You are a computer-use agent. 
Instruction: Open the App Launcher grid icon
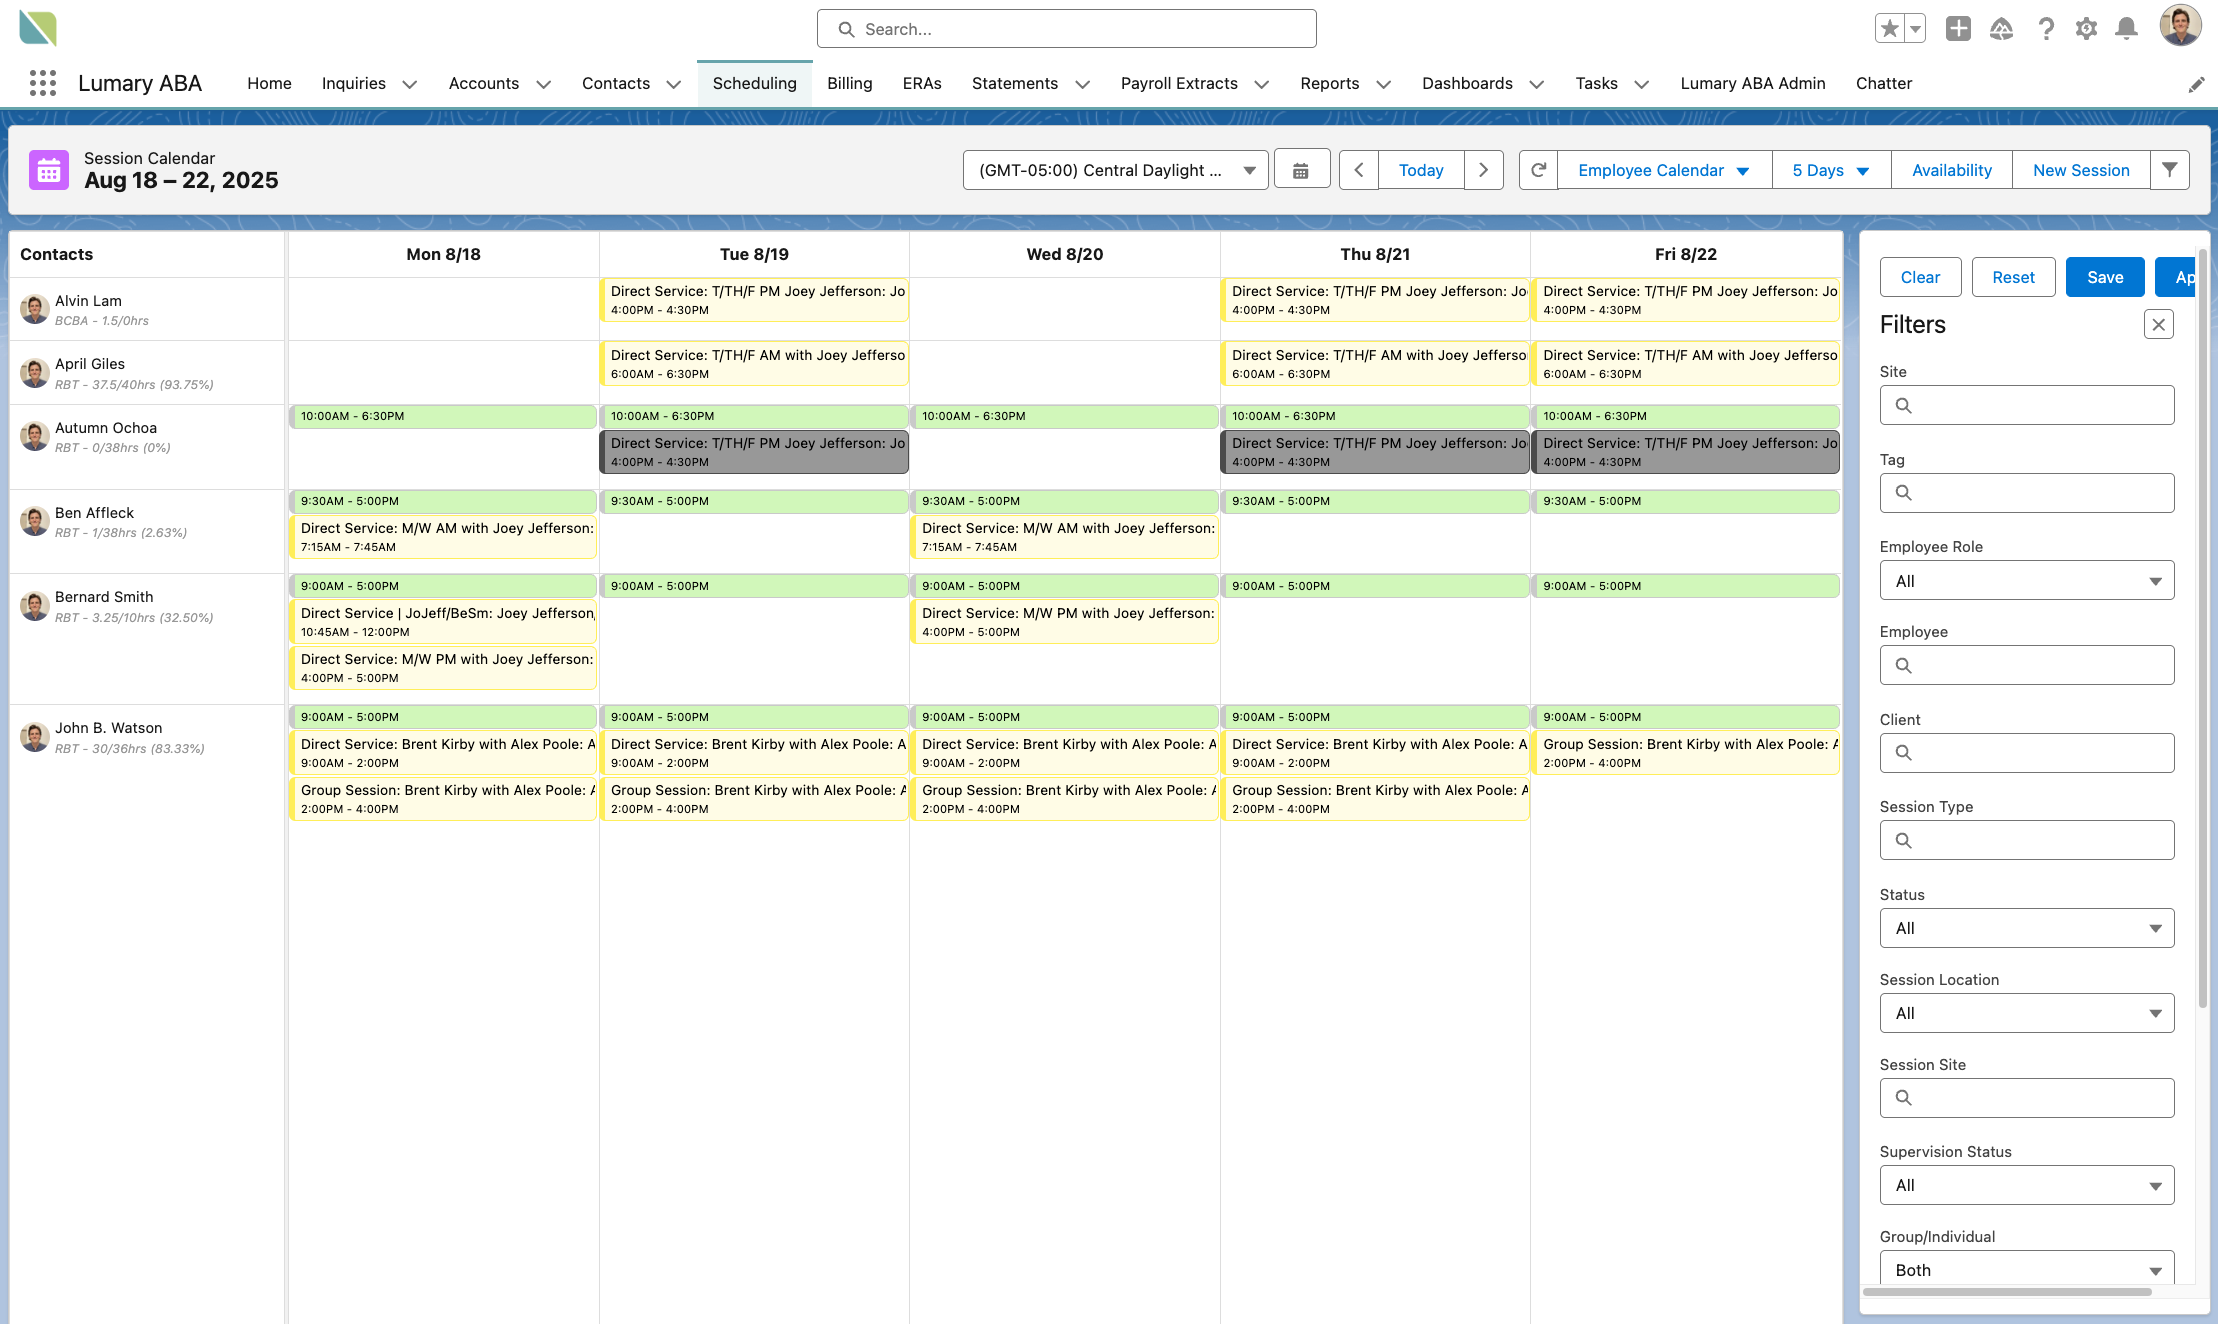(x=42, y=83)
